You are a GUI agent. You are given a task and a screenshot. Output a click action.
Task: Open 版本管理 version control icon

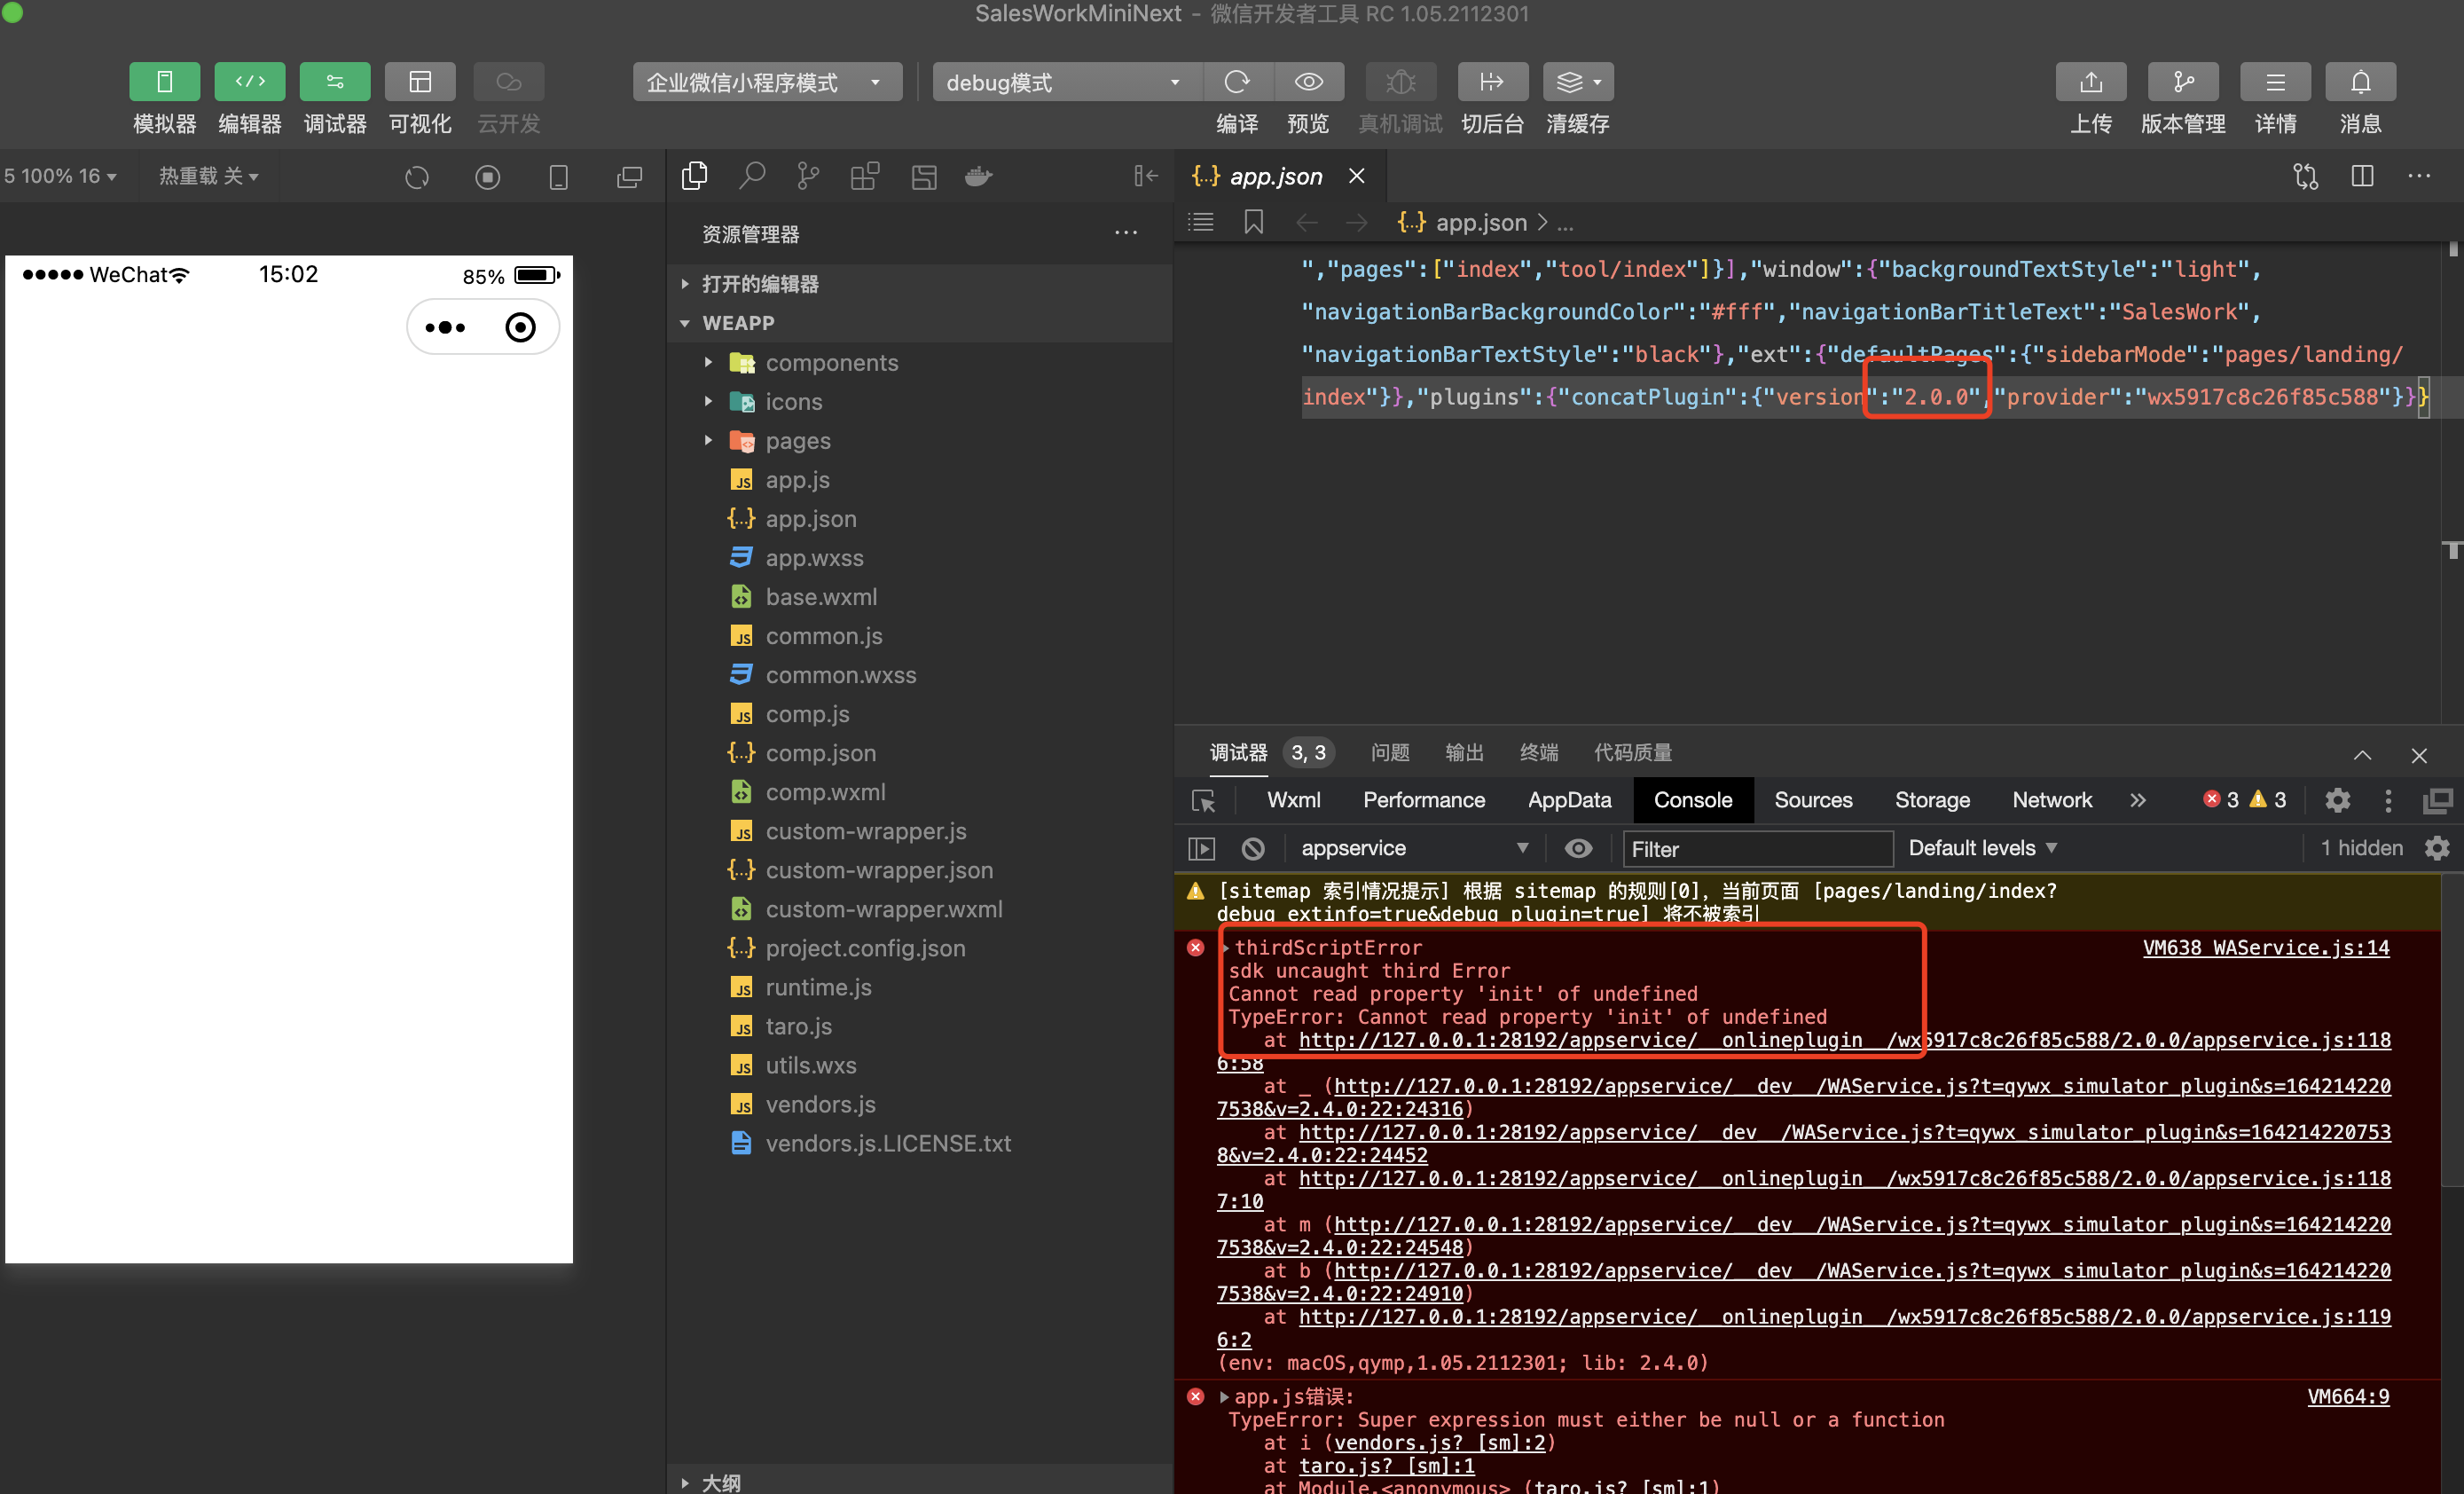[2182, 82]
